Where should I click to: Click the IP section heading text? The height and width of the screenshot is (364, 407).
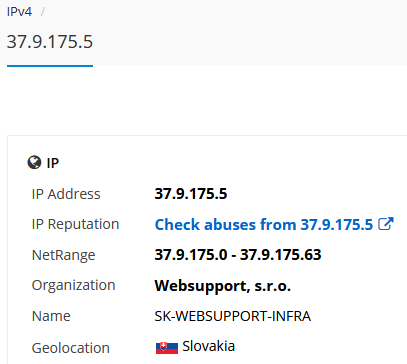pyautogui.click(x=53, y=163)
